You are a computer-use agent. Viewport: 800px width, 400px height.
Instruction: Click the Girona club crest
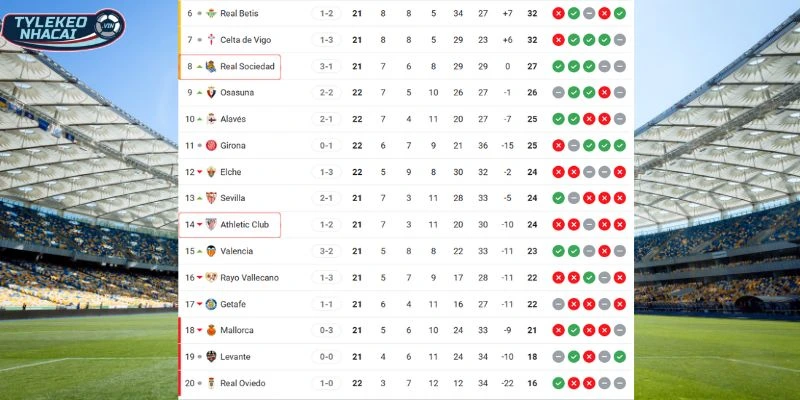(211, 146)
